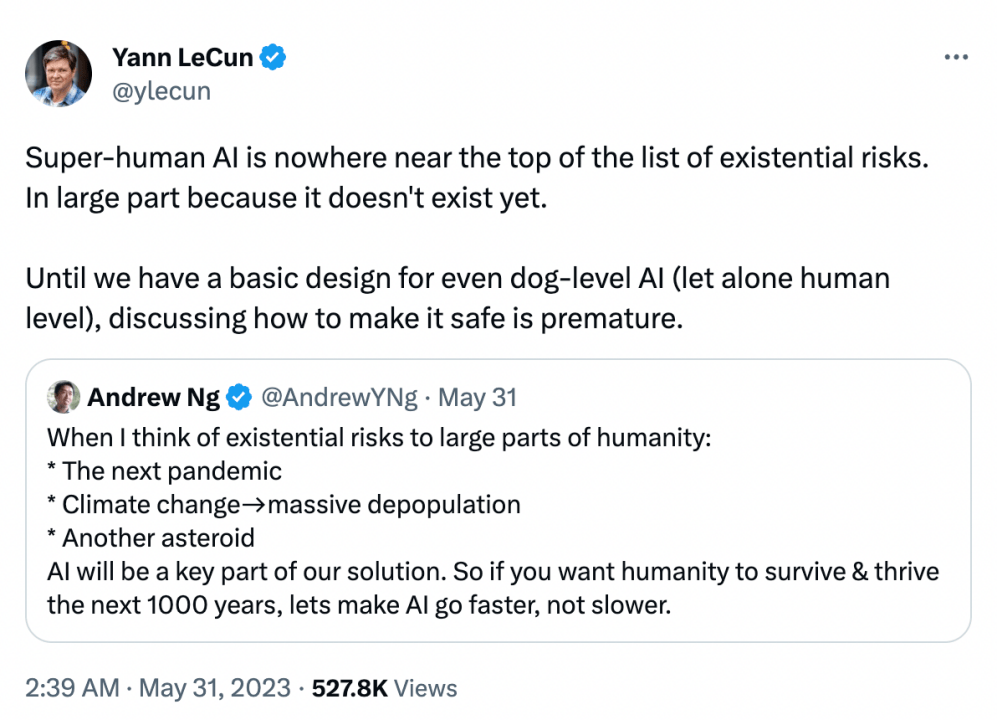Click the Andrew Ng name in quoted tweet
Image resolution: width=997 pixels, height=720 pixels.
[154, 398]
